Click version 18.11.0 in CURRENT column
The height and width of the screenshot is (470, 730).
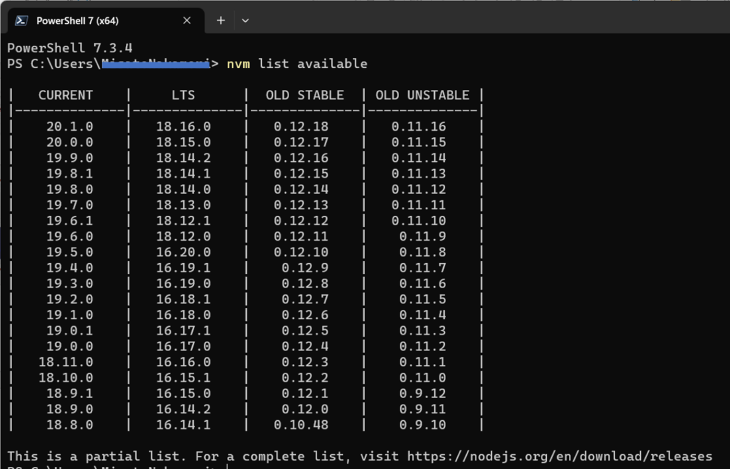click(x=66, y=362)
